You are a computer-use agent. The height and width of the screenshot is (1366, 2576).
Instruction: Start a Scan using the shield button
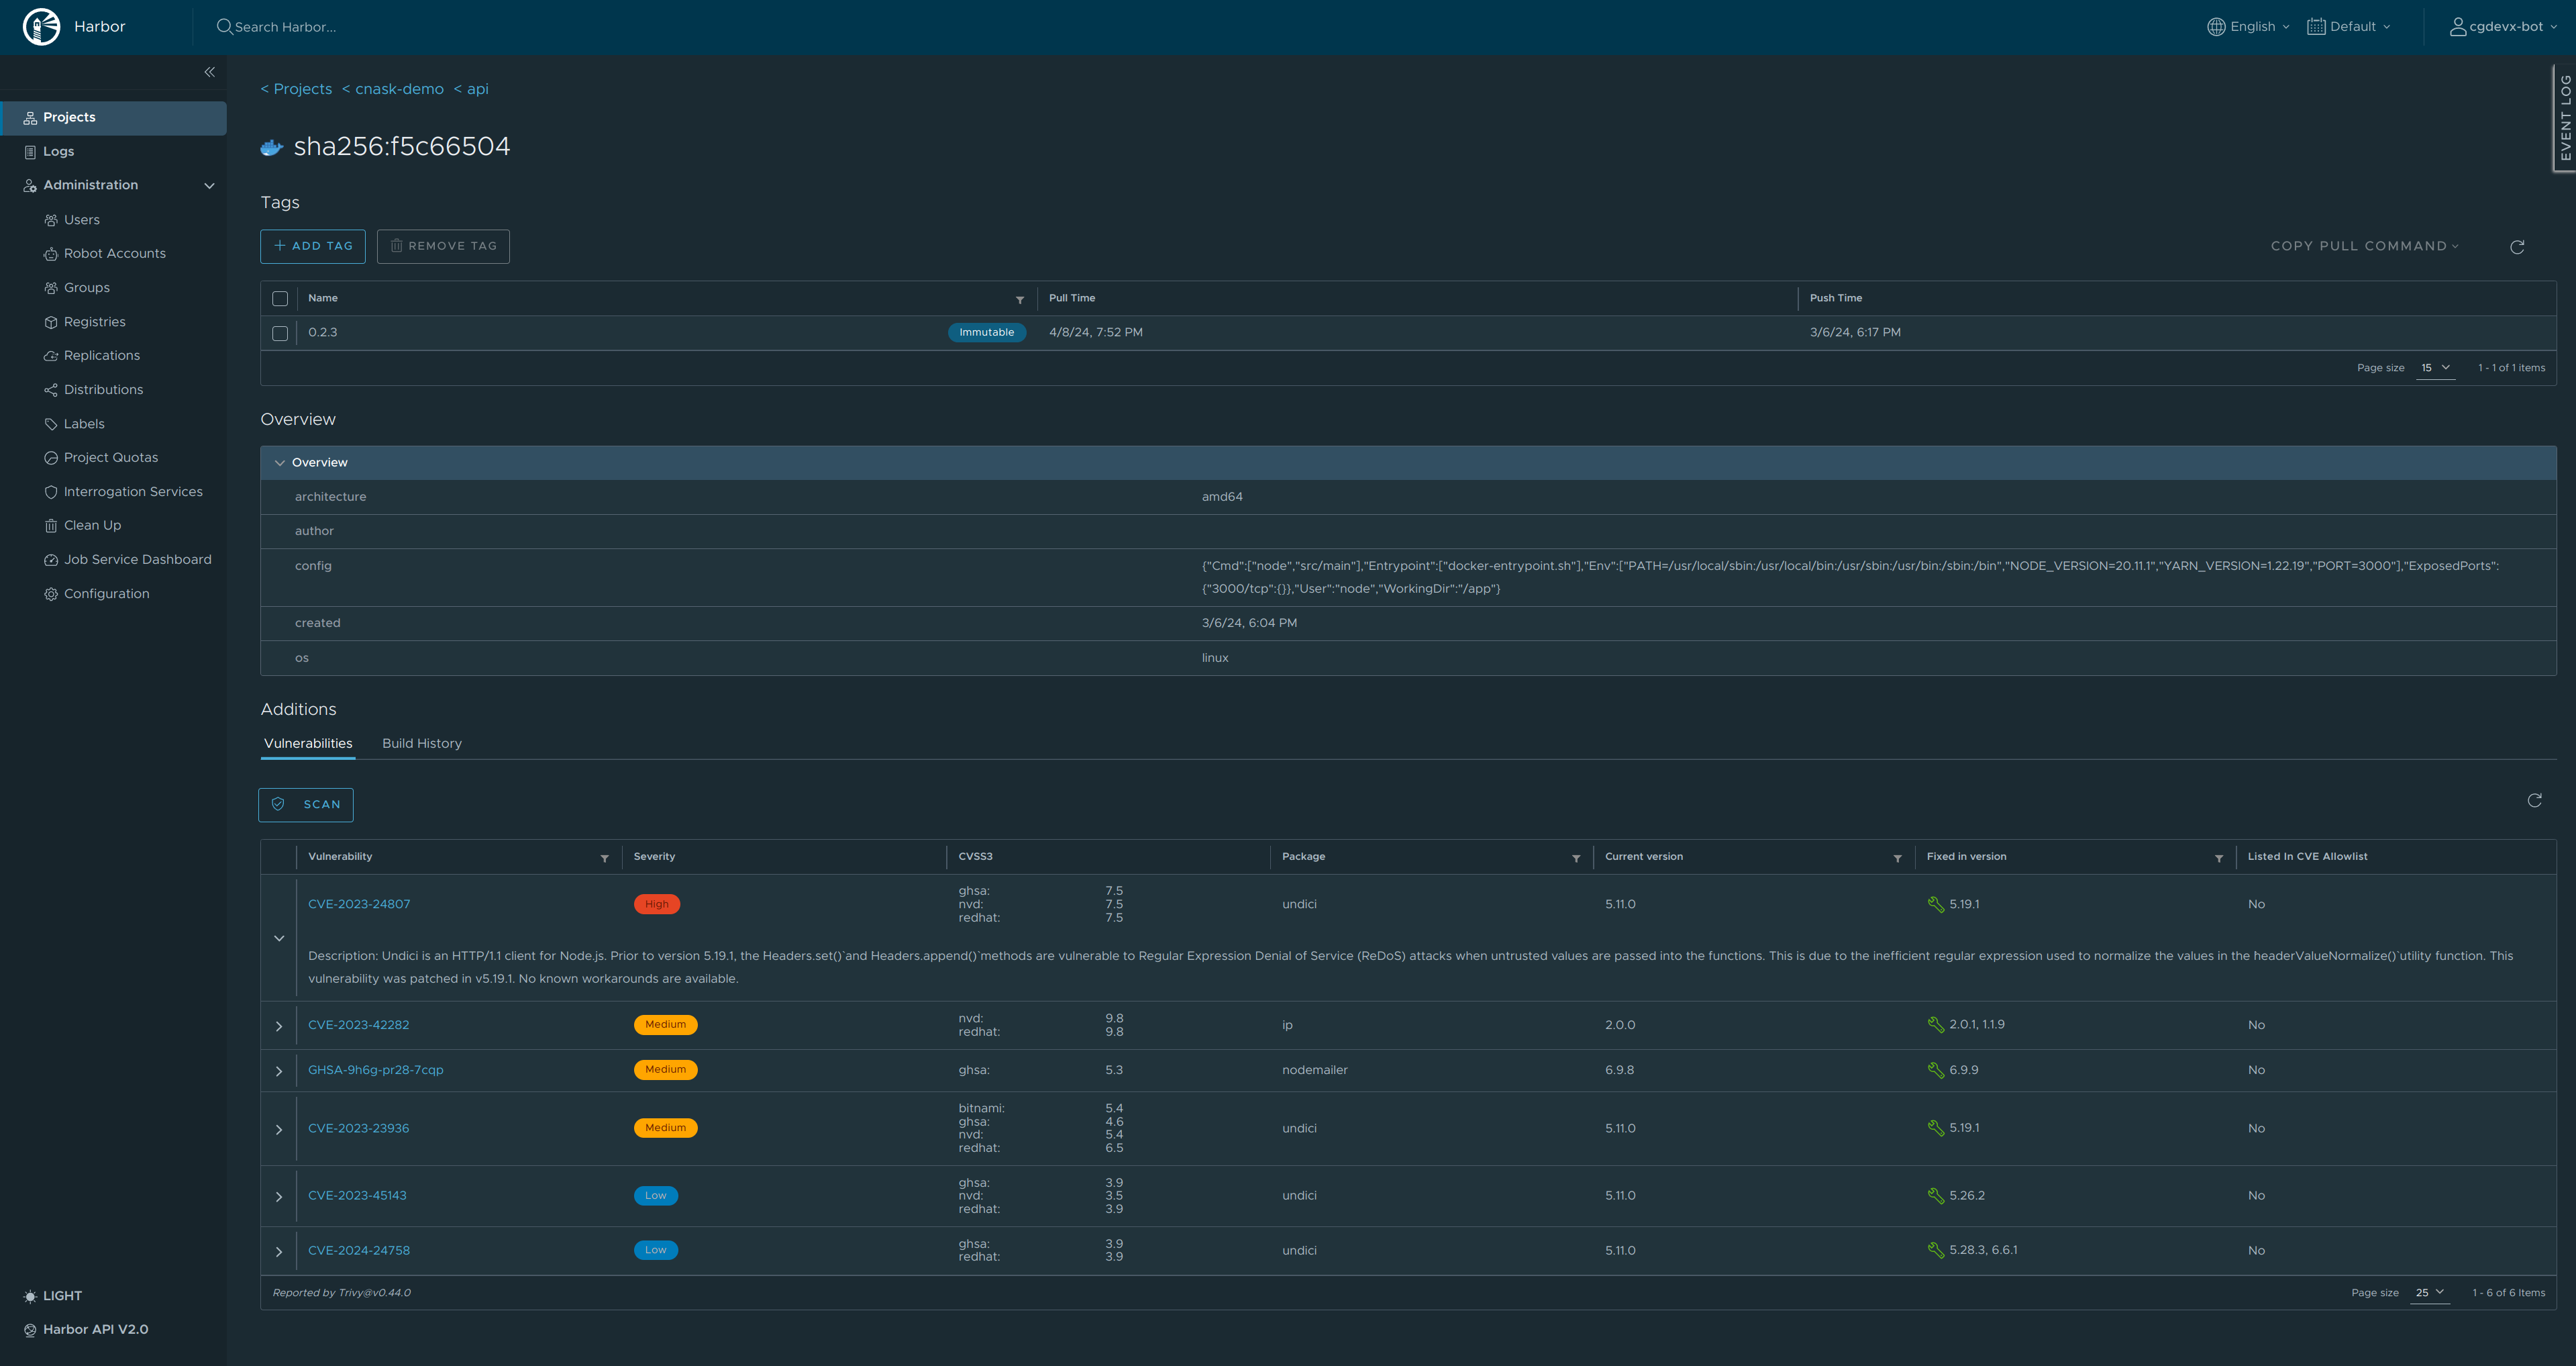click(306, 804)
